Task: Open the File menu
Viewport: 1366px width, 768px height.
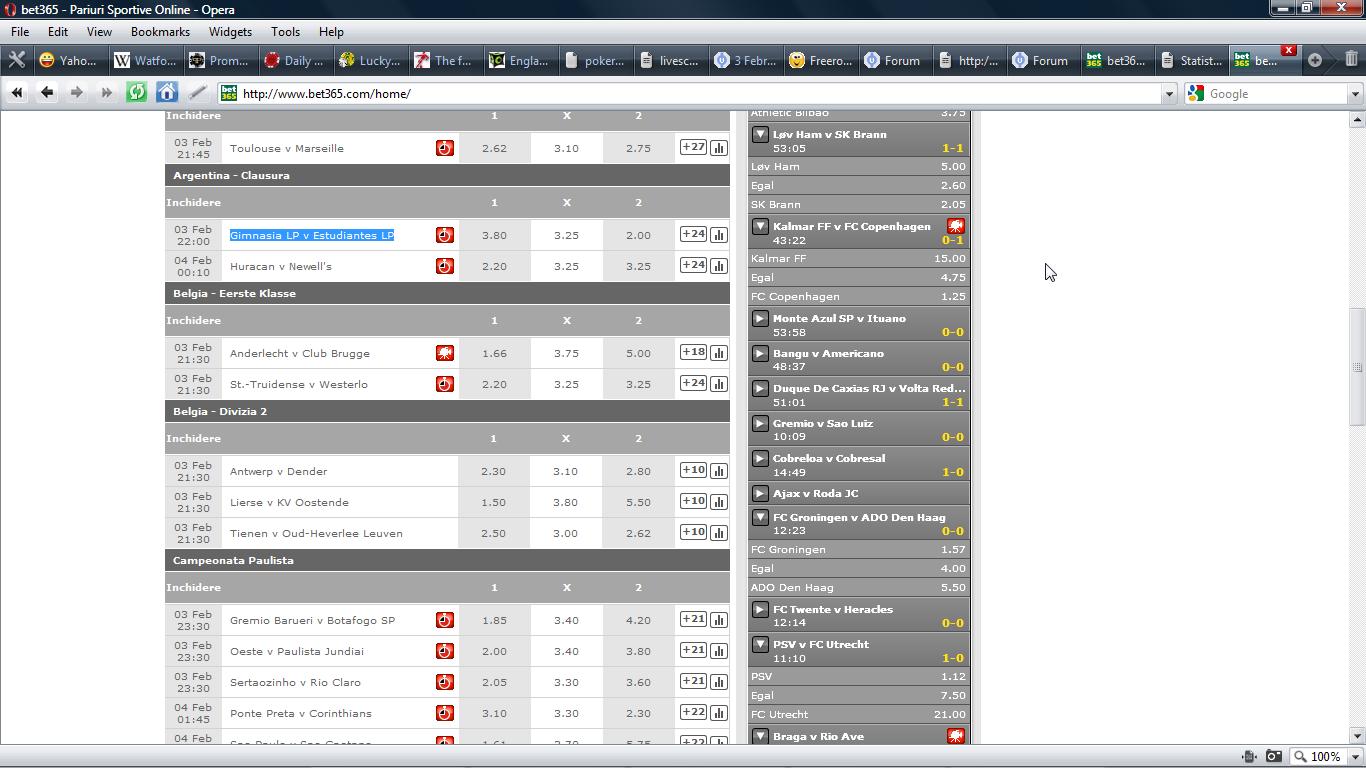Action: 20,31
